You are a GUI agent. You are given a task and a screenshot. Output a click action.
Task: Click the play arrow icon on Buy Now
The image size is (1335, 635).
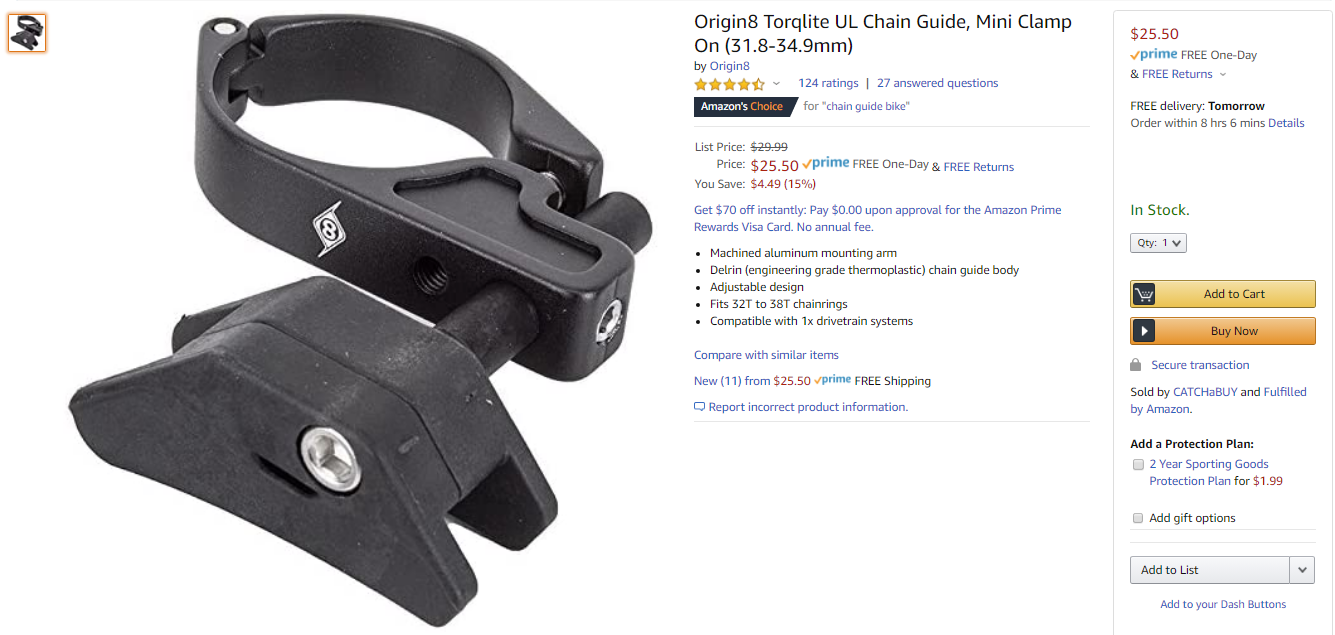point(1144,331)
